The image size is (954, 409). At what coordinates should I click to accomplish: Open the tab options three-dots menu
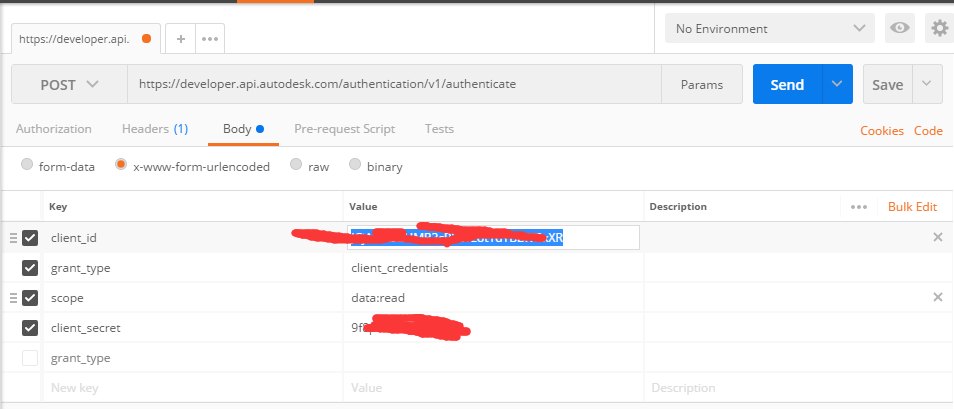pyautogui.click(x=209, y=39)
